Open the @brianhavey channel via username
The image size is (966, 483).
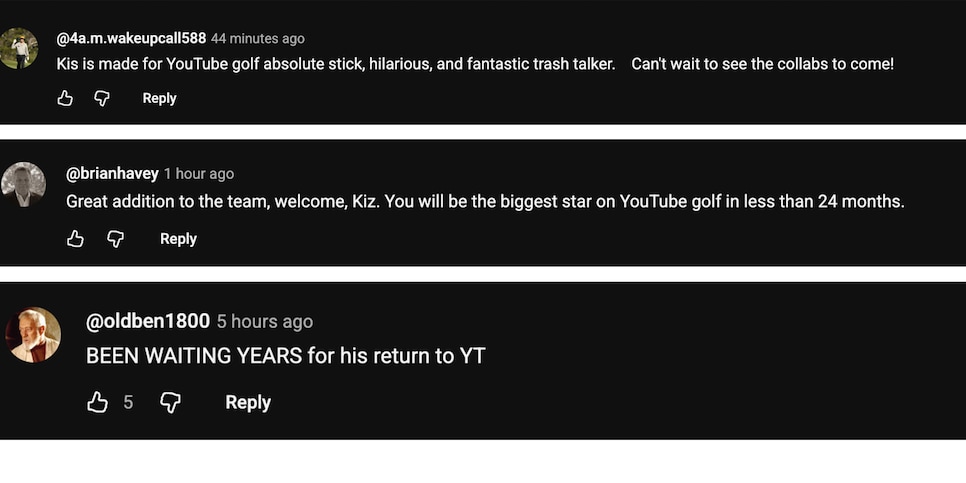(x=111, y=174)
